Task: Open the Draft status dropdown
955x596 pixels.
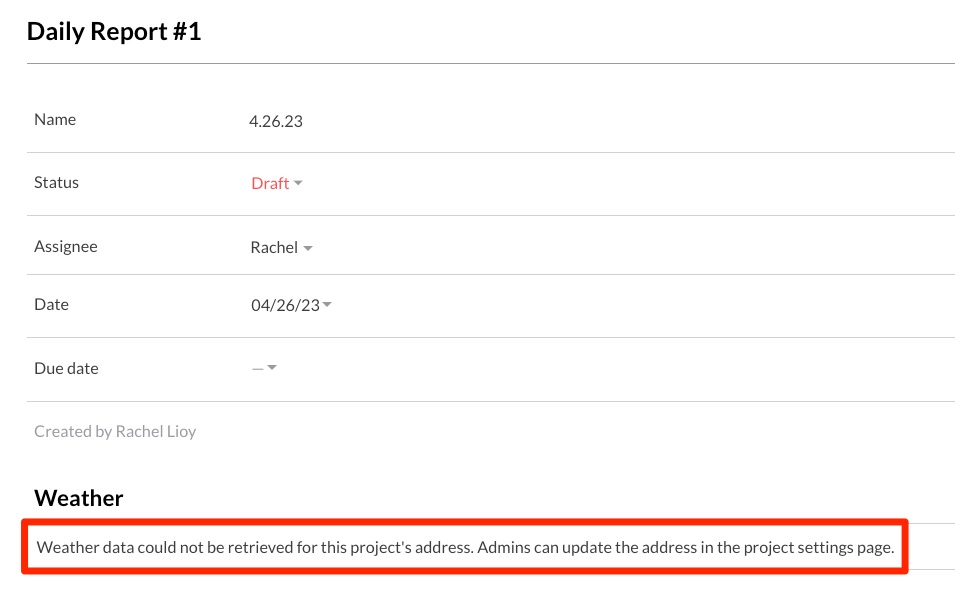Action: pyautogui.click(x=270, y=183)
